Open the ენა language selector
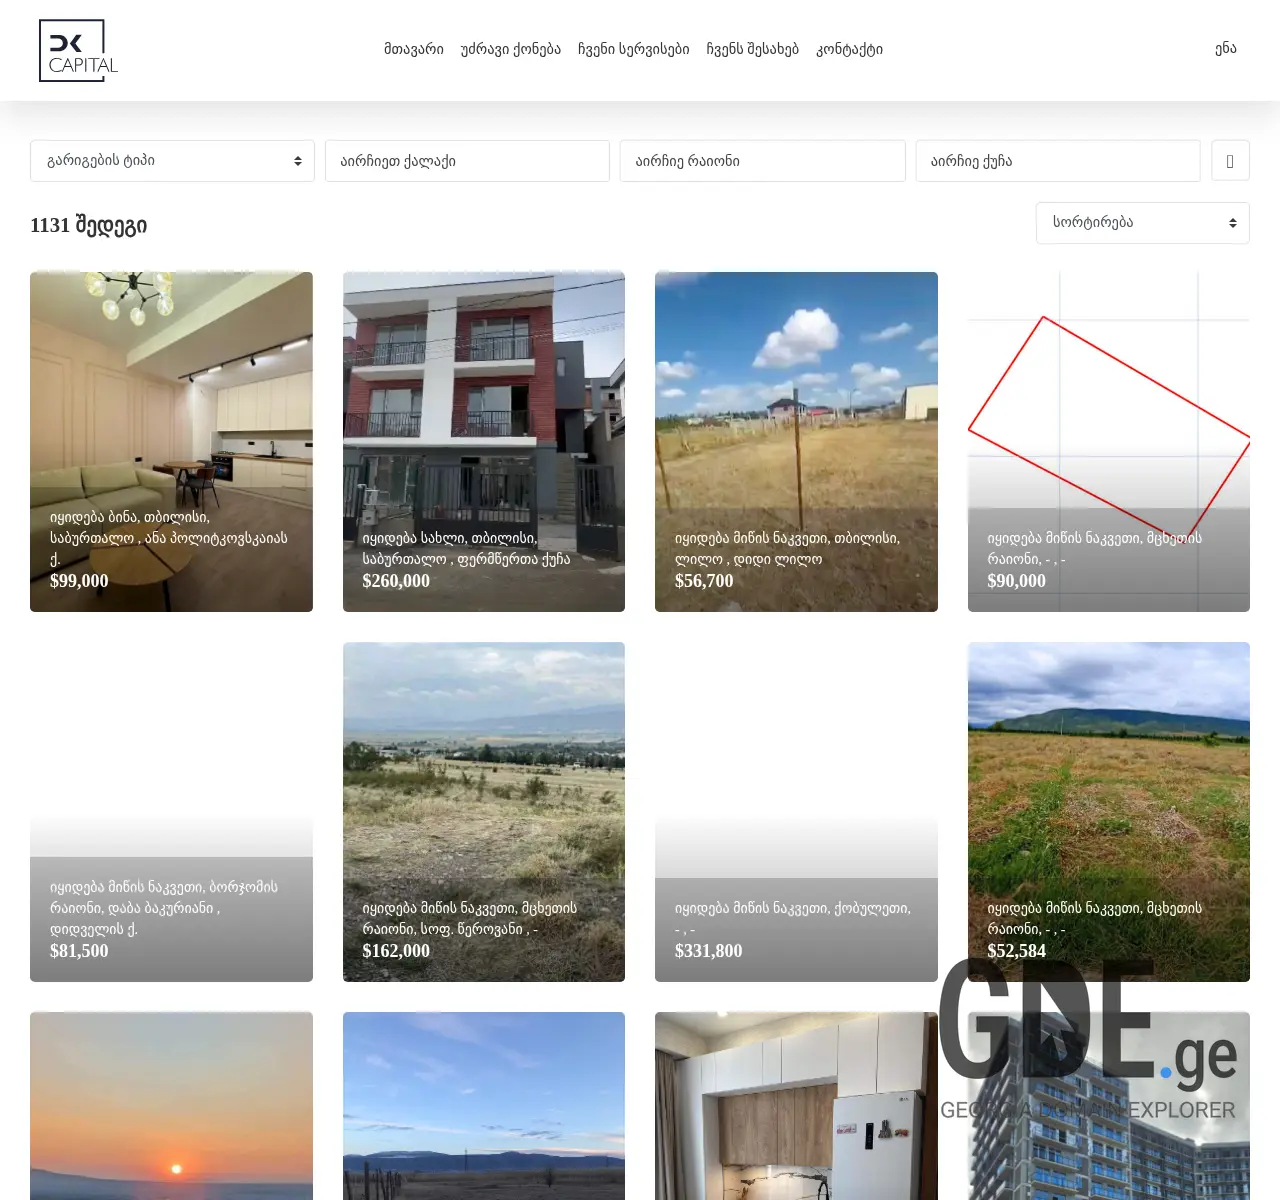 [1224, 49]
